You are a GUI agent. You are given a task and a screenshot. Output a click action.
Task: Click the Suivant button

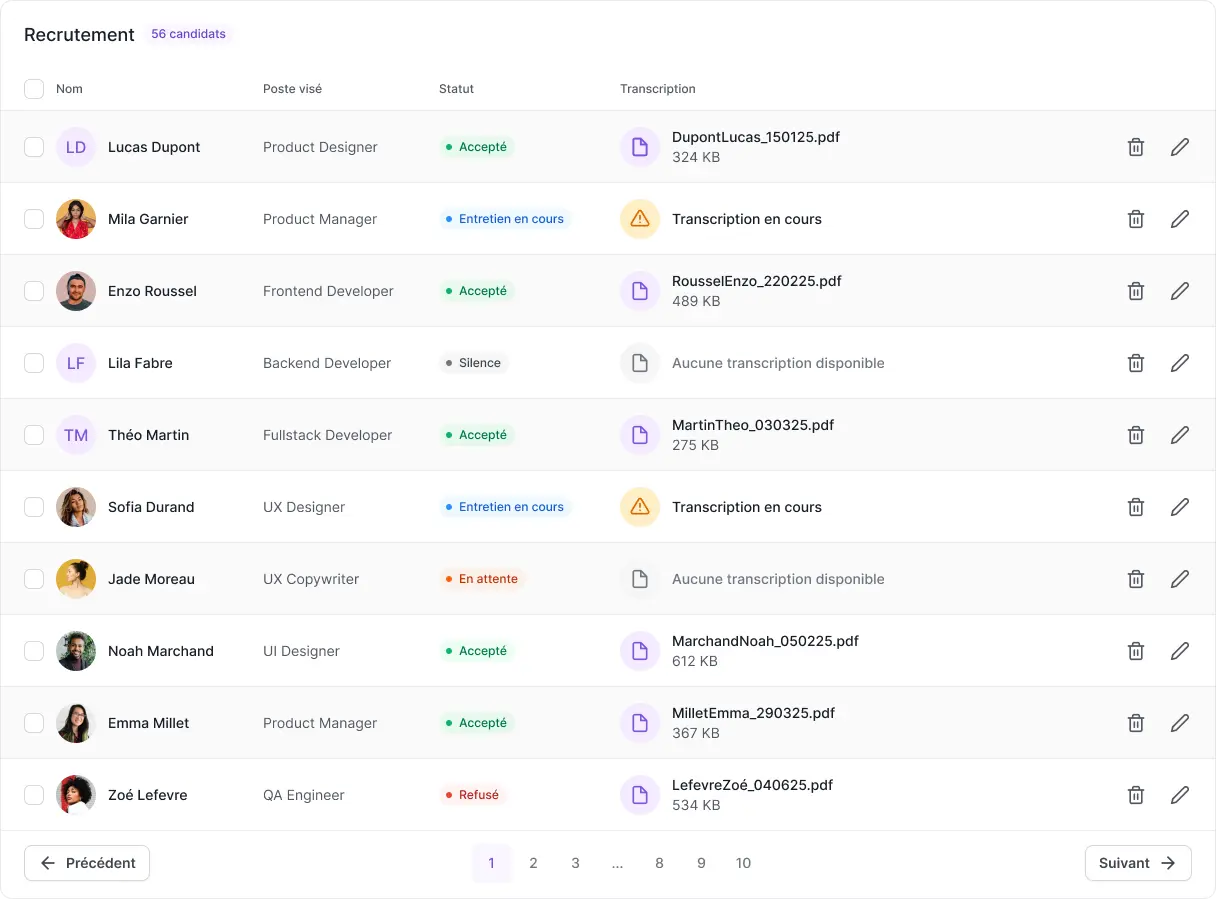tap(1138, 863)
